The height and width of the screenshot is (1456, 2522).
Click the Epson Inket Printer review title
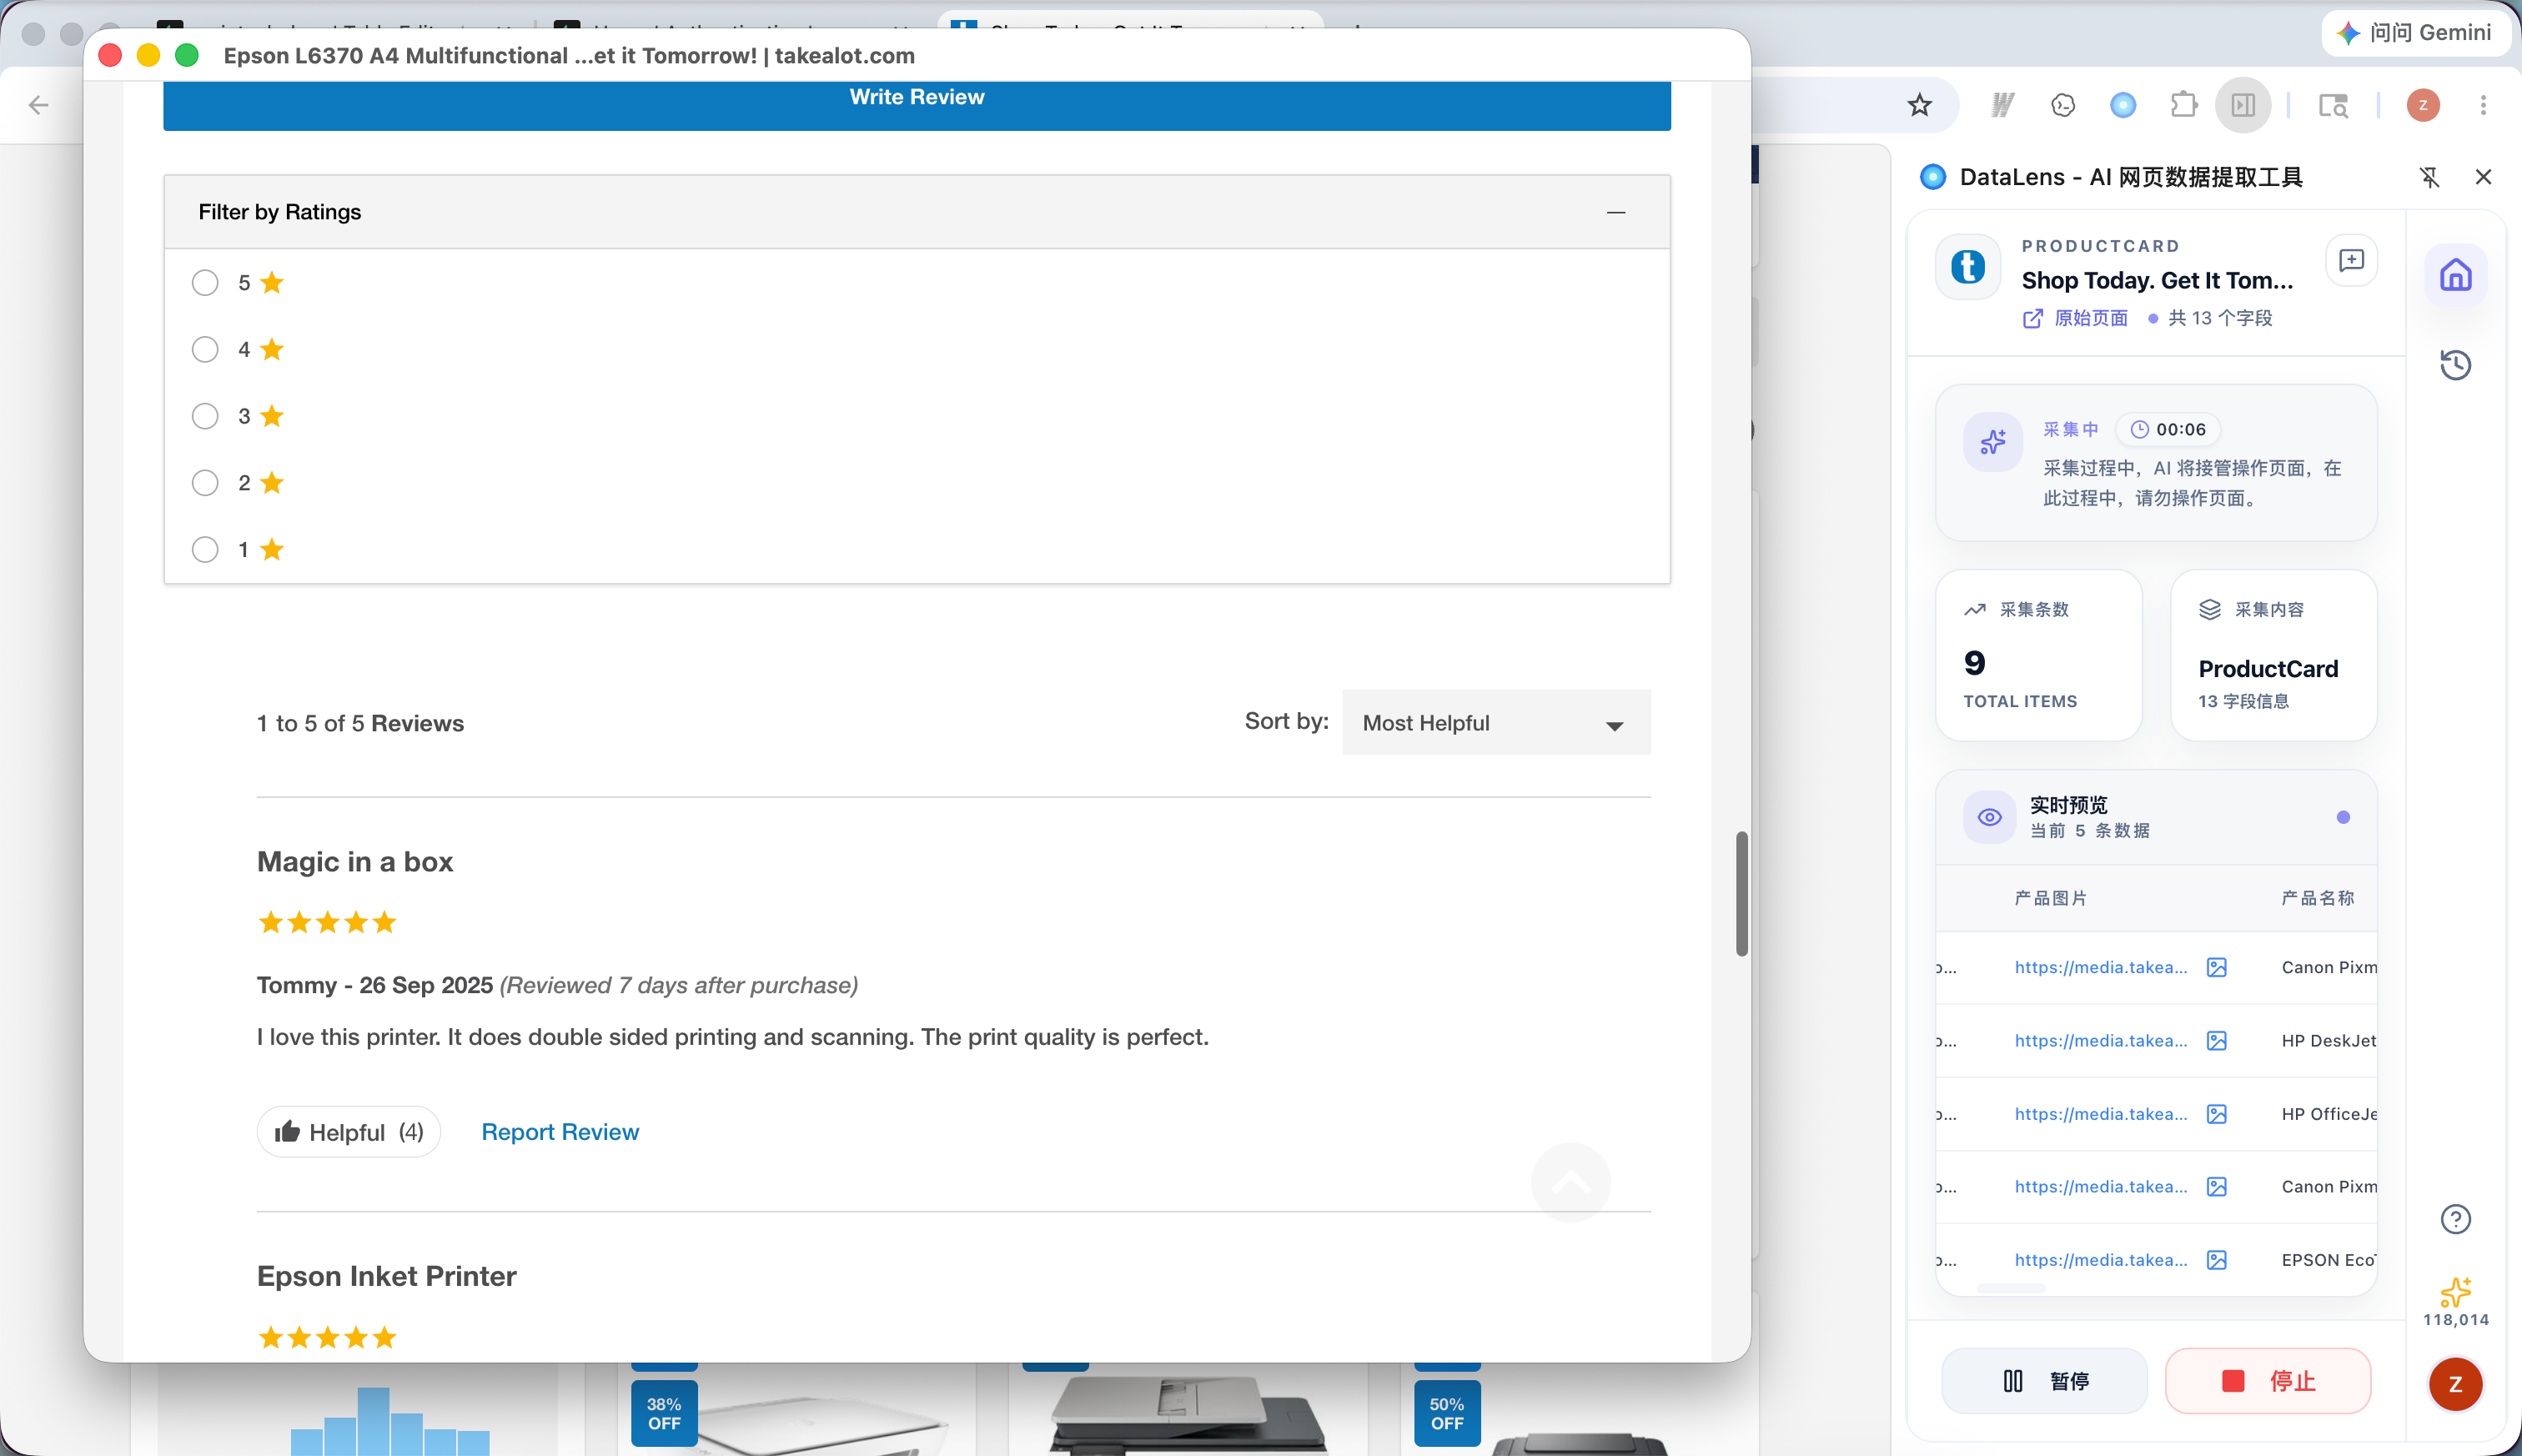pyautogui.click(x=387, y=1276)
